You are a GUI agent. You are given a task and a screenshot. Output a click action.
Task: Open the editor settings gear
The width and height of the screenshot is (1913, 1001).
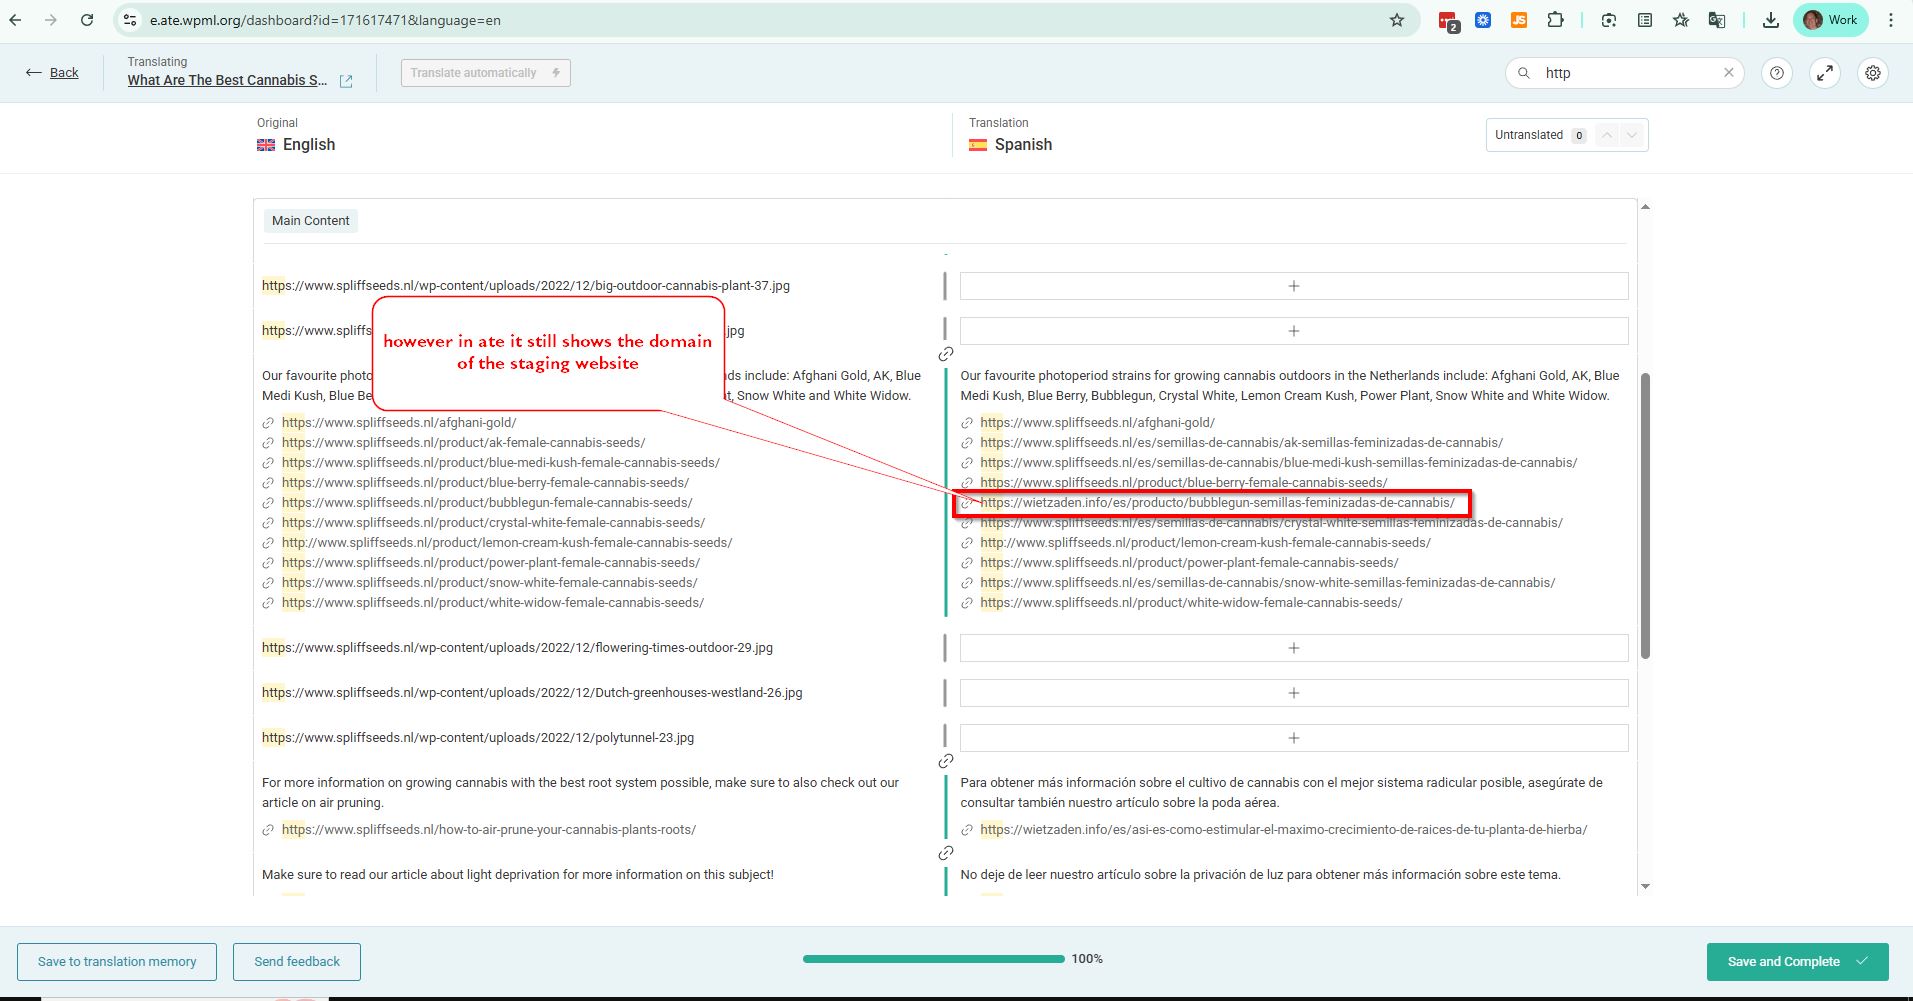coord(1873,73)
